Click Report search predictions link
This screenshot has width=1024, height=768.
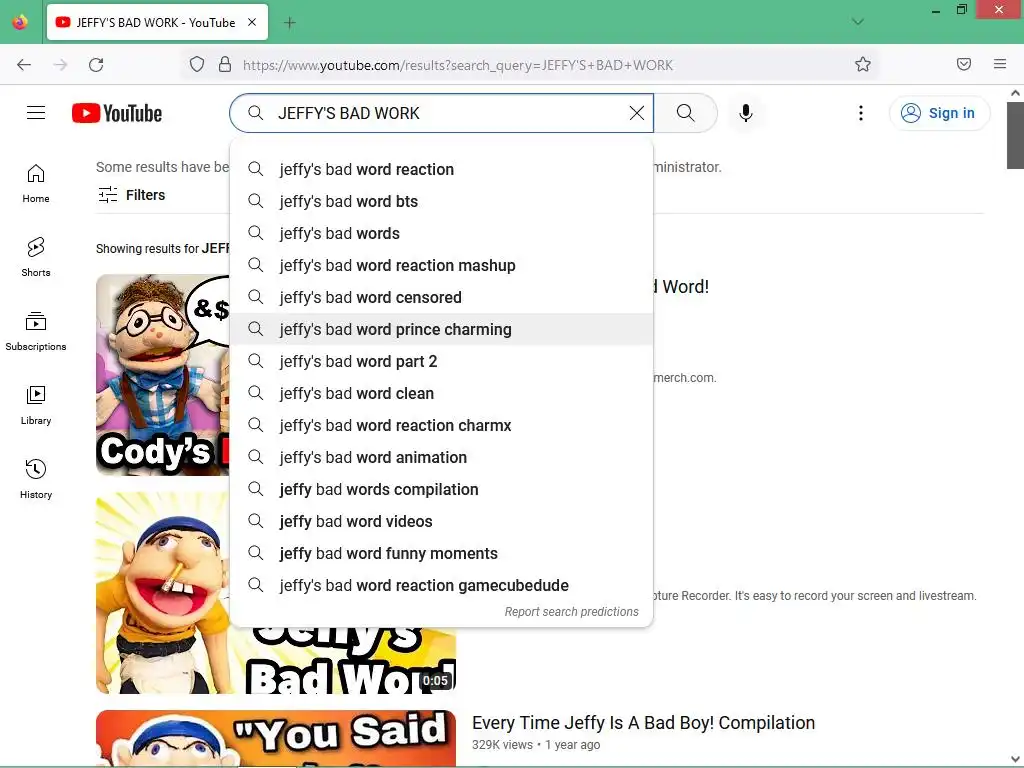point(571,611)
